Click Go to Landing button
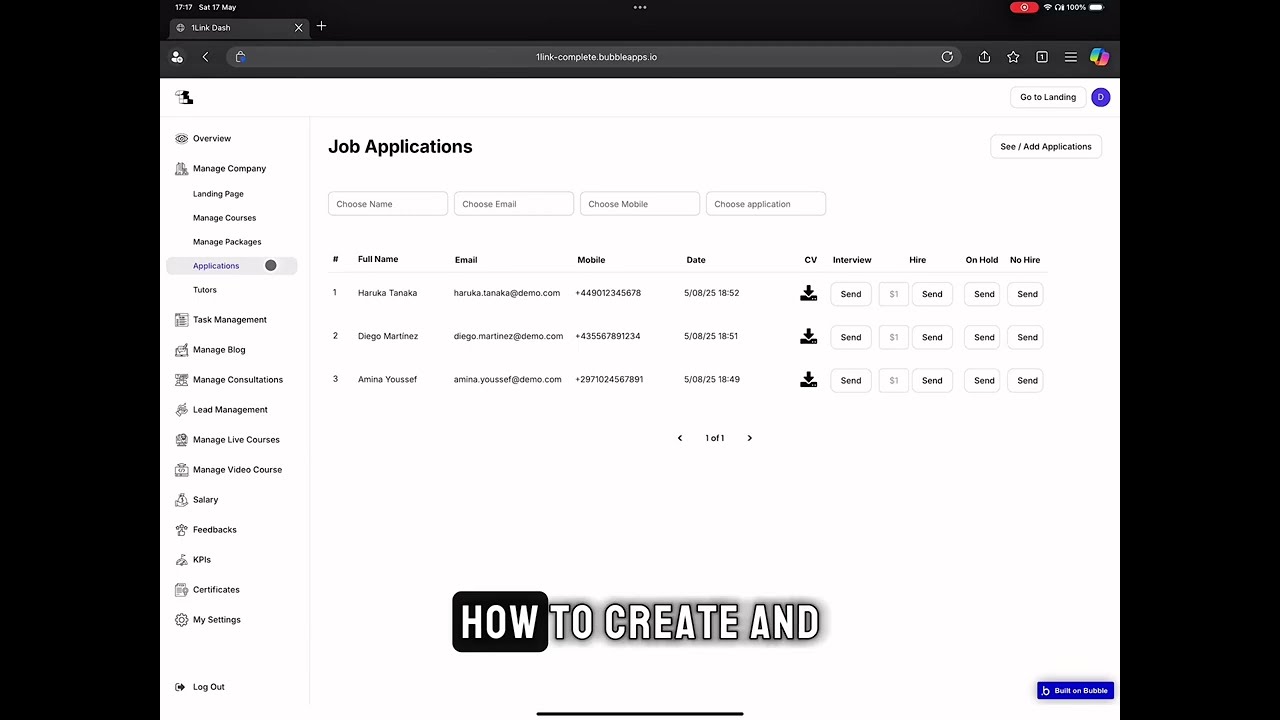The width and height of the screenshot is (1280, 720). tap(1048, 97)
